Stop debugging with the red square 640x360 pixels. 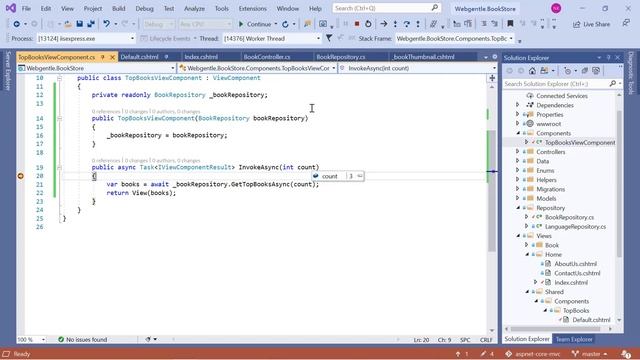pyautogui.click(x=357, y=24)
